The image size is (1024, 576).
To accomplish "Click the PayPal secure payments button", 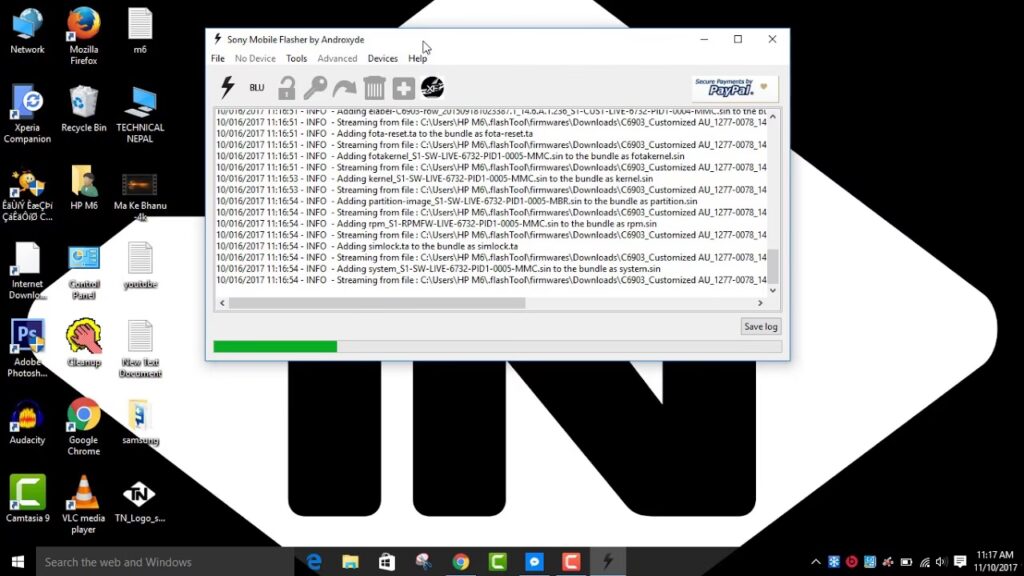I will 735,88.
